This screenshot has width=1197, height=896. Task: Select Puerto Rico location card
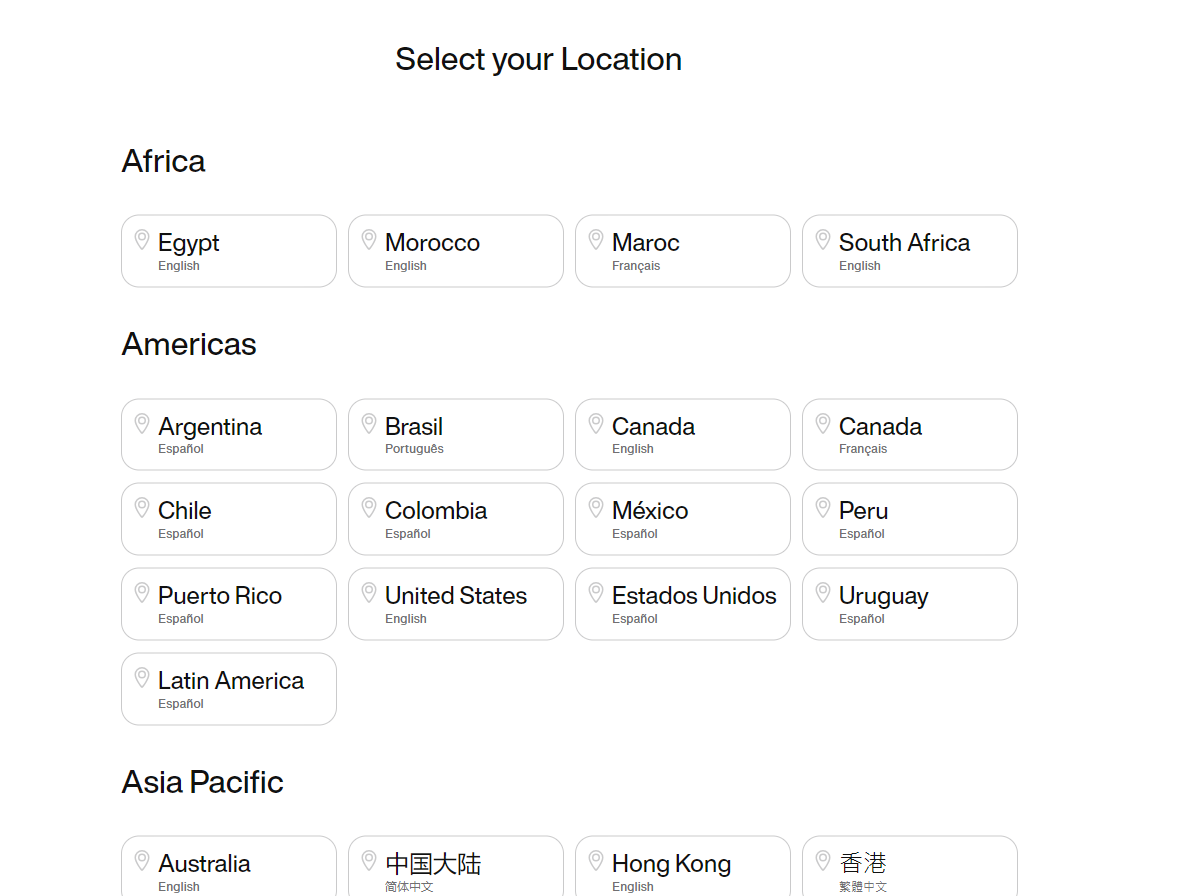(228, 604)
